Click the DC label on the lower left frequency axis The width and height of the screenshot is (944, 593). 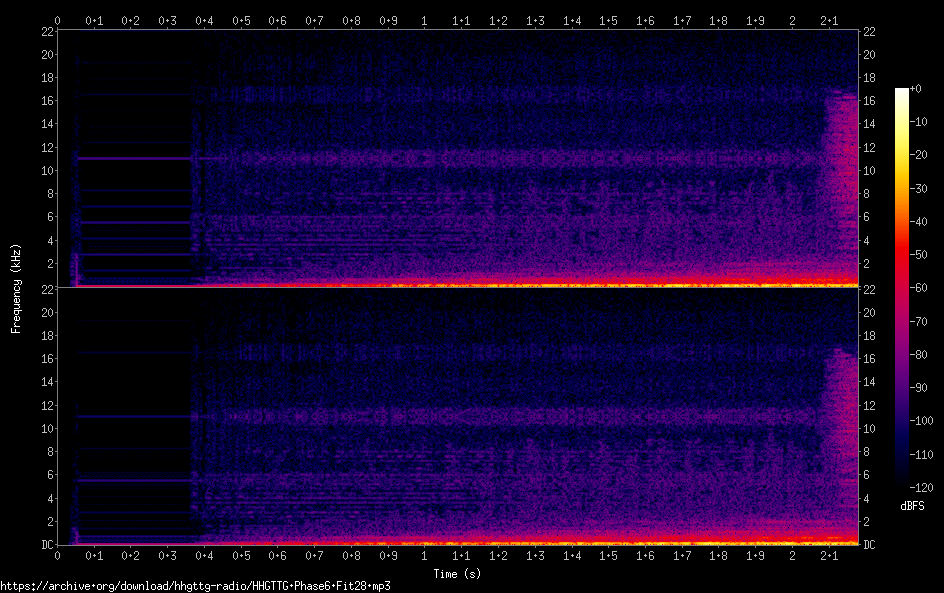coord(45,545)
